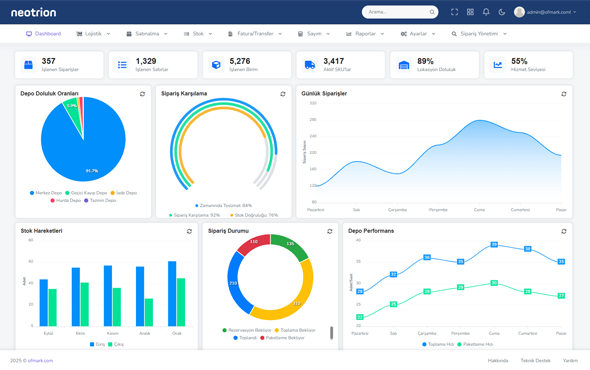This screenshot has height=370, width=590.
Task: Focus the Arama search field
Action: coord(400,12)
